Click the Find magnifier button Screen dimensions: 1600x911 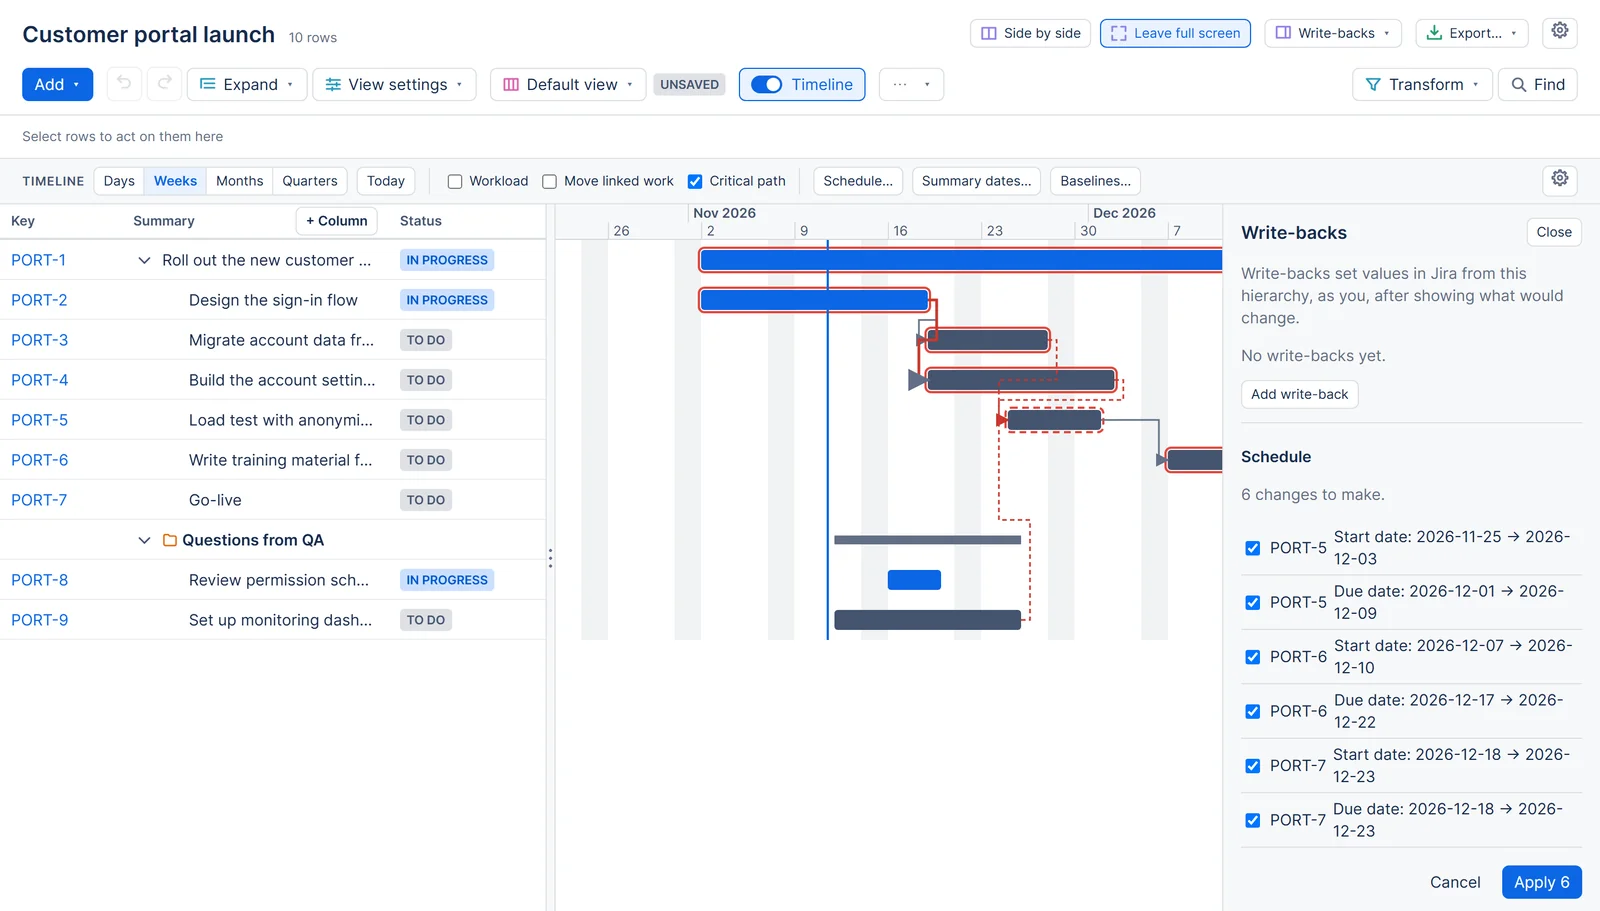(1538, 84)
